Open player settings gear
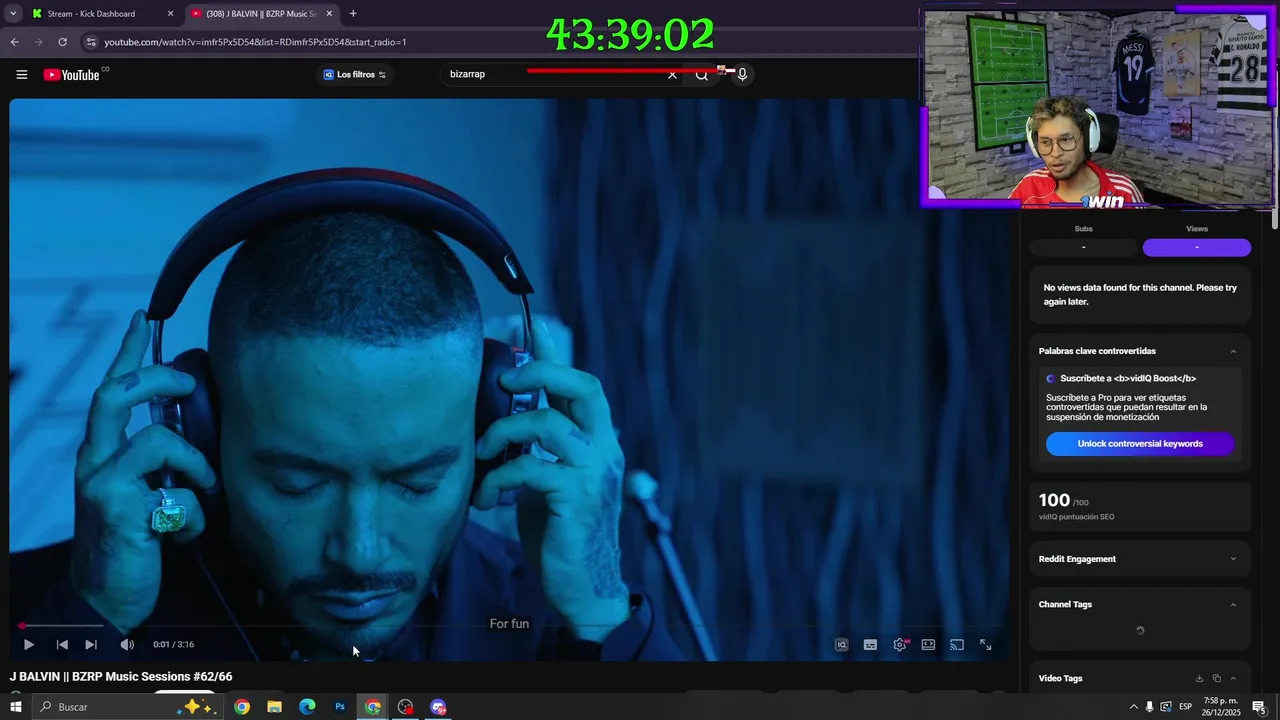This screenshot has height=720, width=1280. [x=900, y=645]
